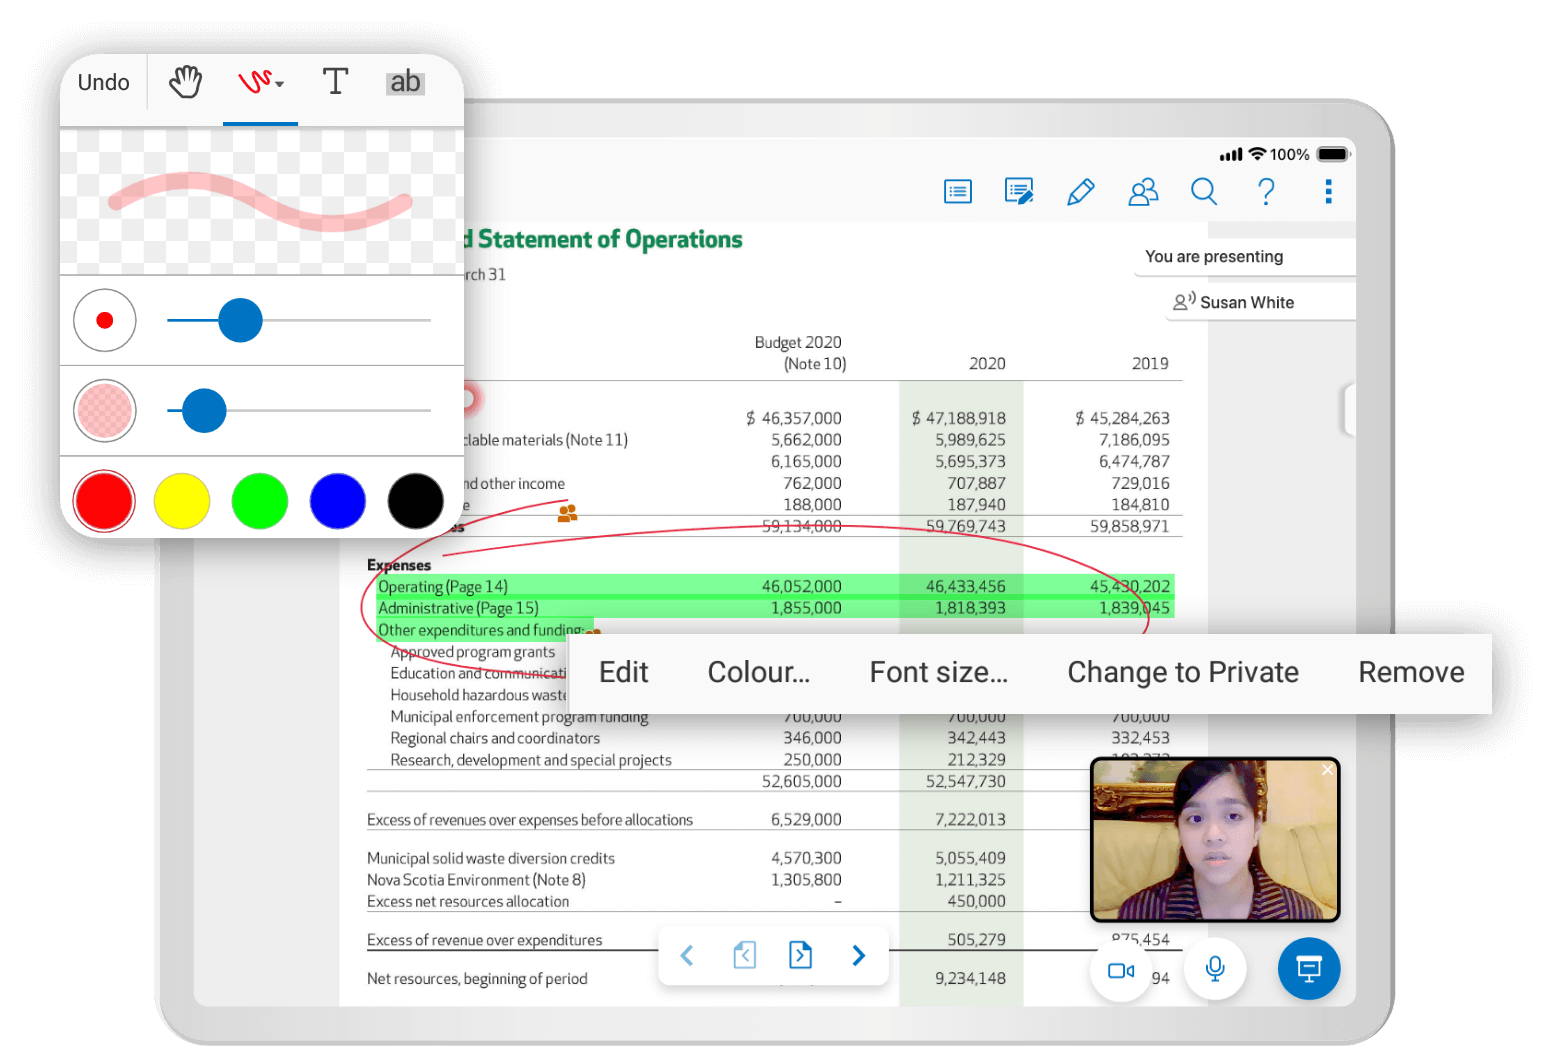Open the participants panel

[1143, 191]
